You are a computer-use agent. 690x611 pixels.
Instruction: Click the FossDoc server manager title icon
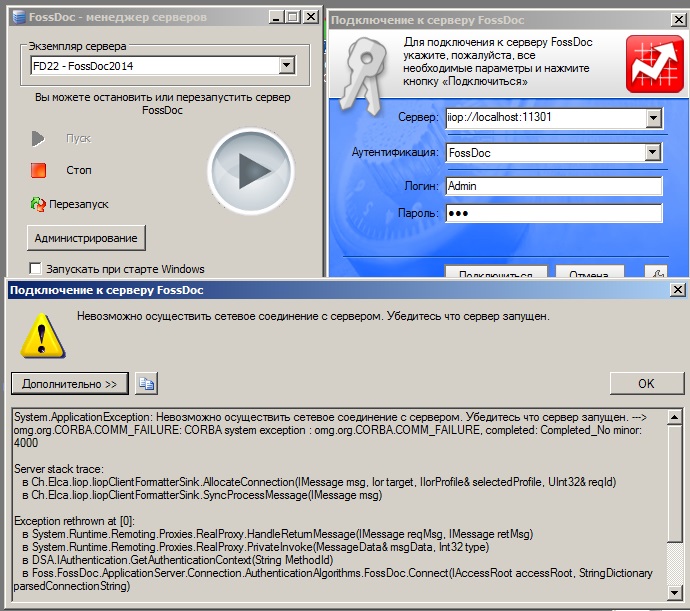pos(19,17)
